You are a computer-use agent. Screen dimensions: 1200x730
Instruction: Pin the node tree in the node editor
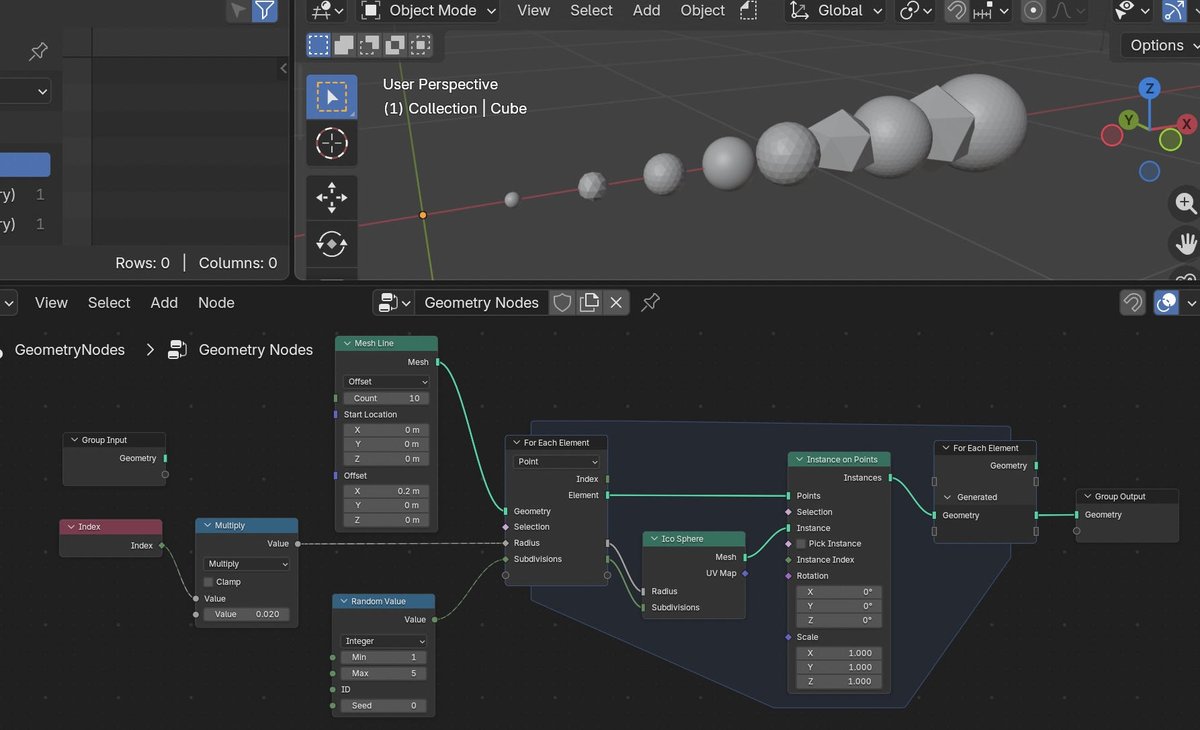pos(651,302)
